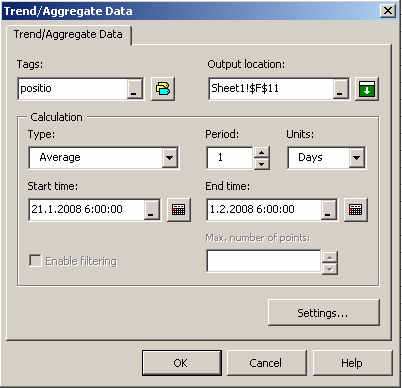This screenshot has height=388, width=402.
Task: Open the Settings... dialog
Action: point(323,313)
